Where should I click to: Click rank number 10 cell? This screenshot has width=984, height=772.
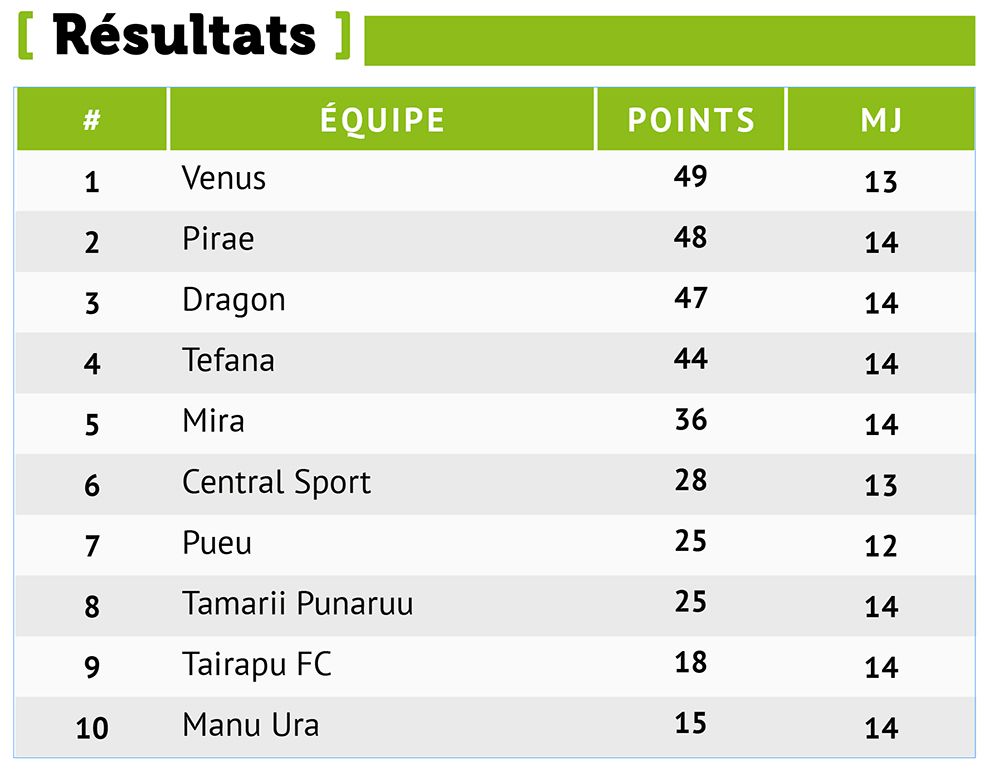pos(92,728)
